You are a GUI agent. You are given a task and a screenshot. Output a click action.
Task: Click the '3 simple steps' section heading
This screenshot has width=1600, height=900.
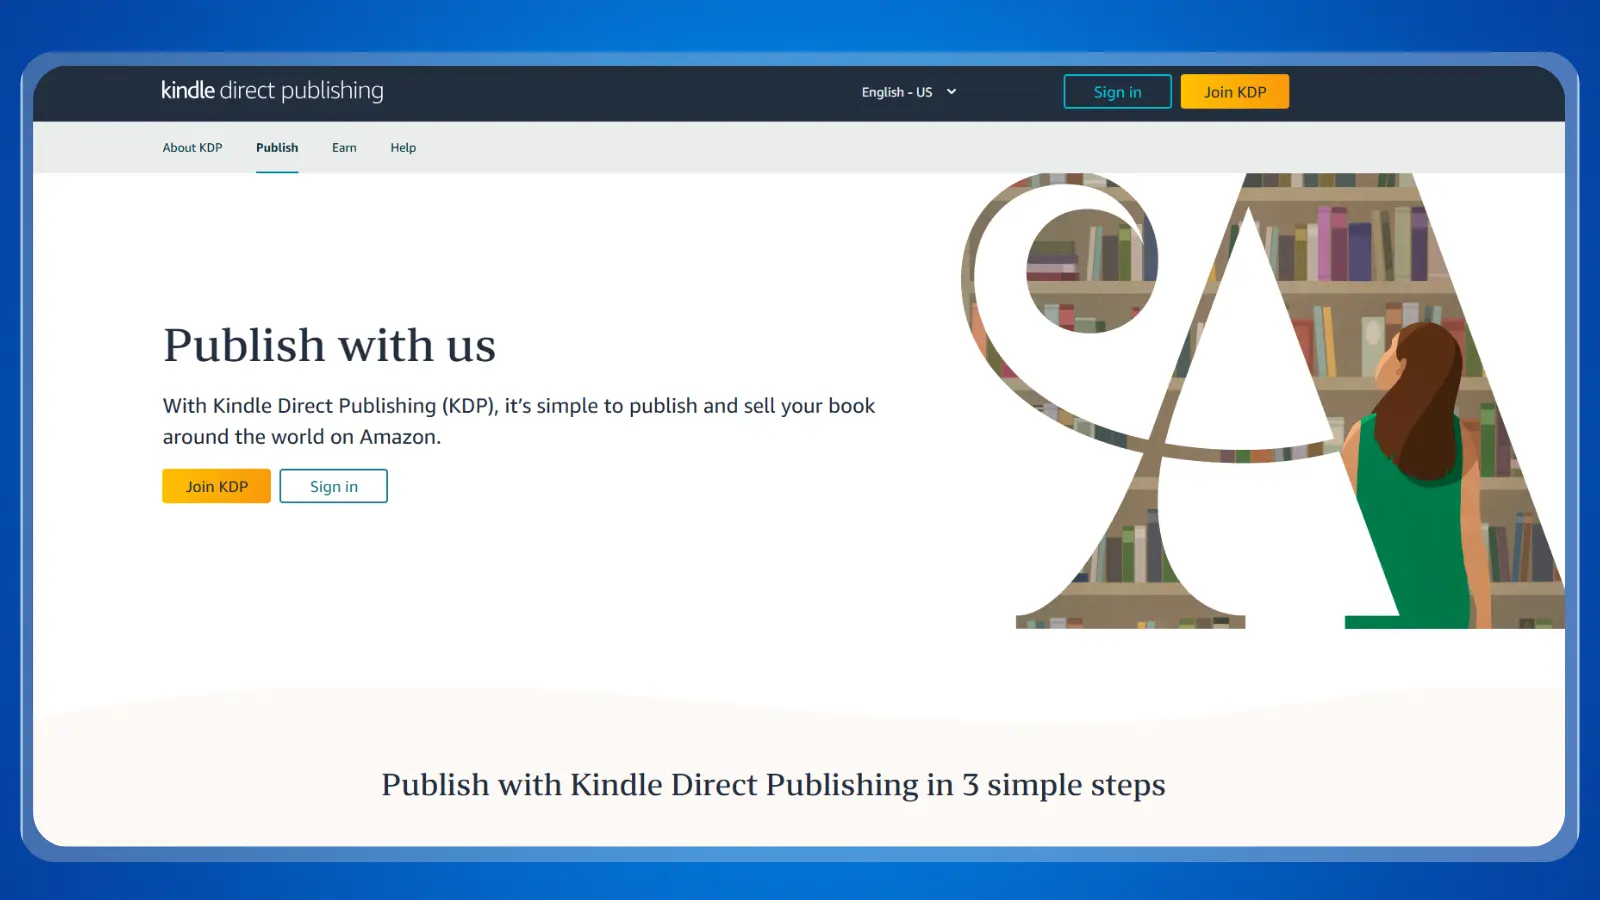(x=773, y=785)
